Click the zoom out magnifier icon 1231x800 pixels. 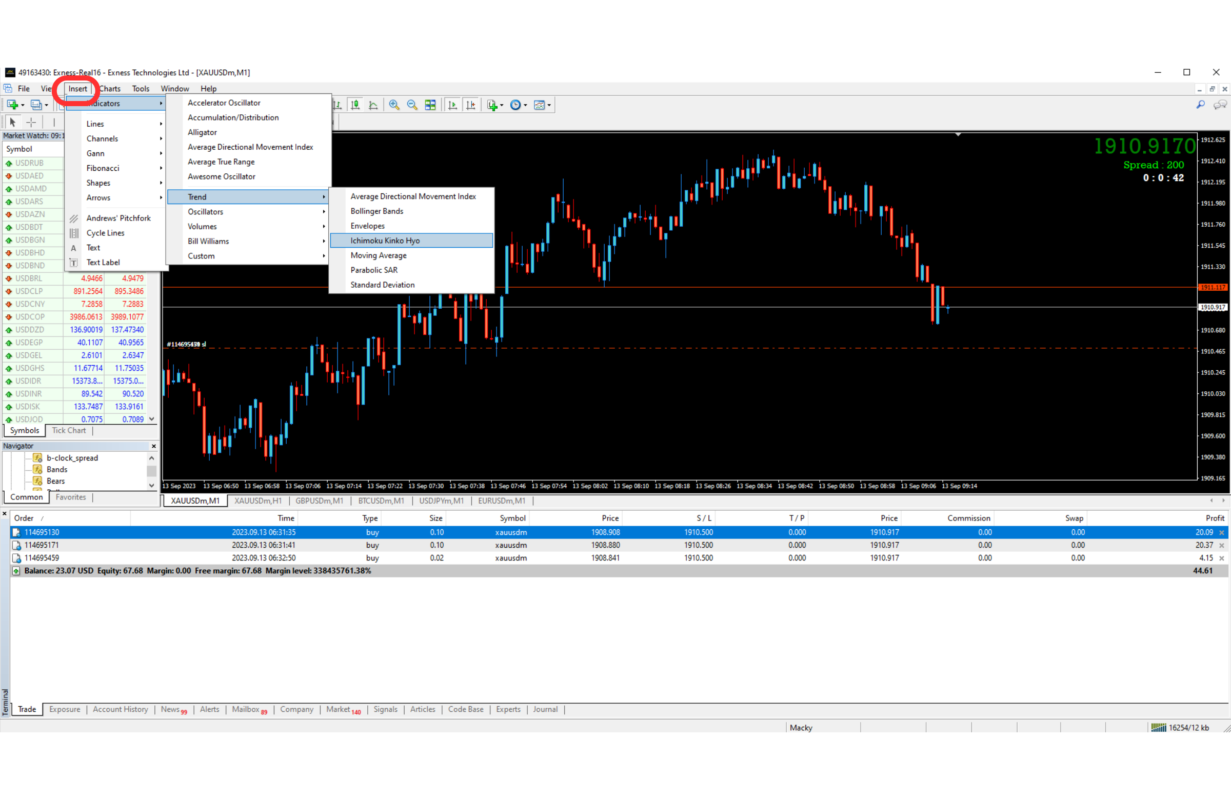coord(412,105)
